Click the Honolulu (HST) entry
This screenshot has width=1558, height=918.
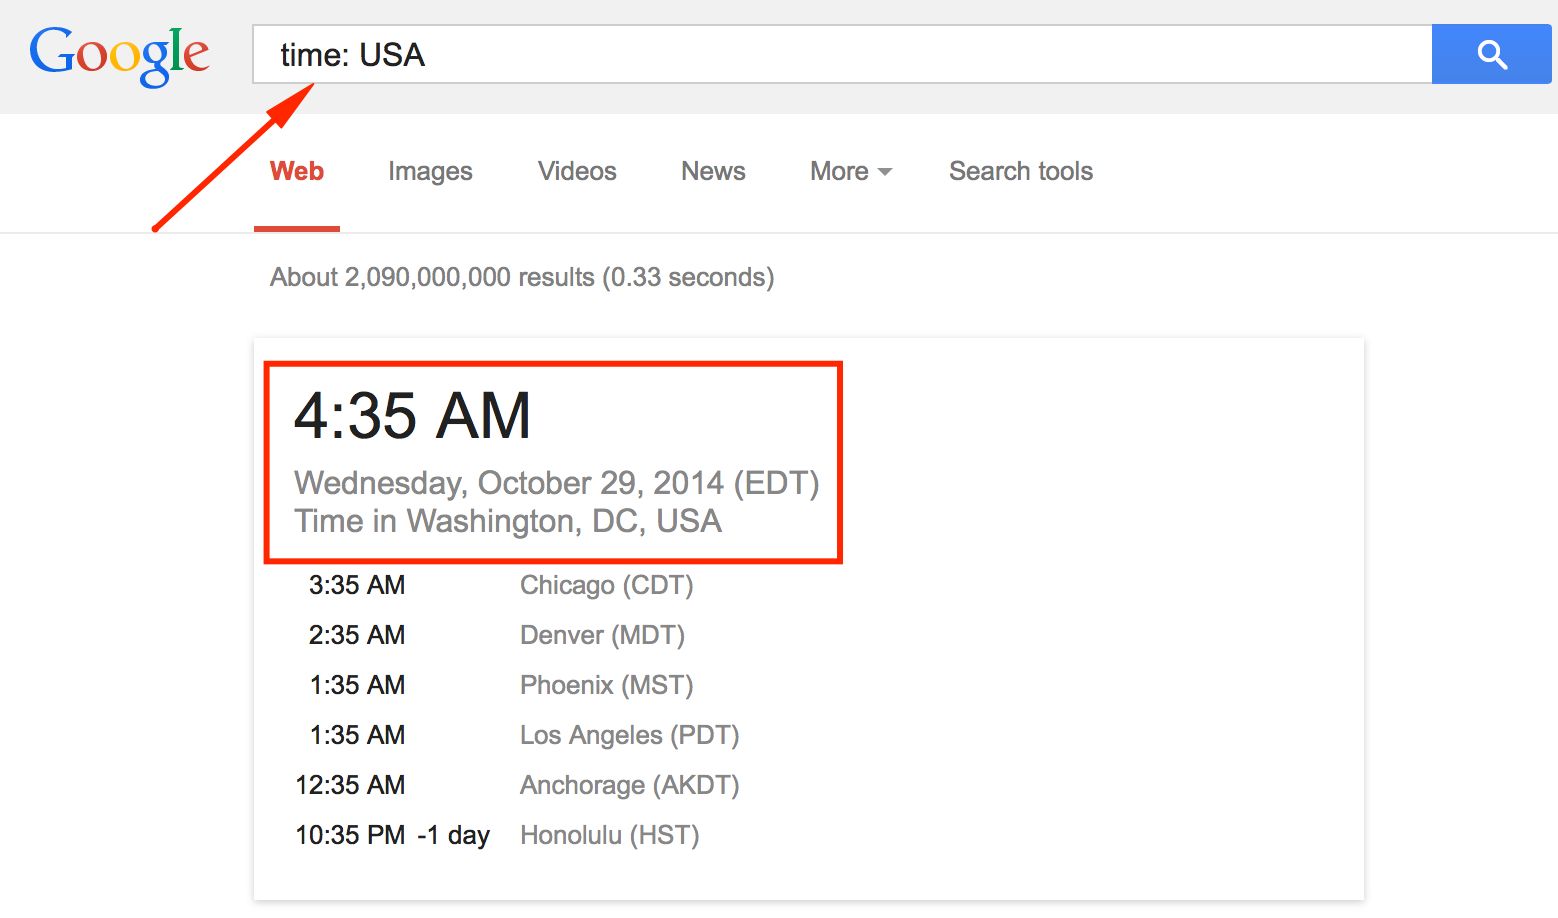(x=609, y=835)
